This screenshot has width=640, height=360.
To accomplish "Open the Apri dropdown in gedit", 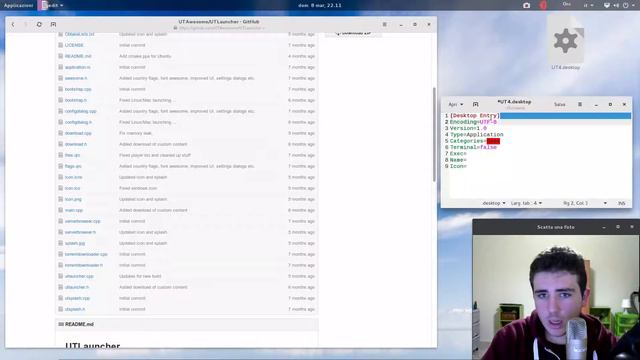I will click(x=456, y=105).
